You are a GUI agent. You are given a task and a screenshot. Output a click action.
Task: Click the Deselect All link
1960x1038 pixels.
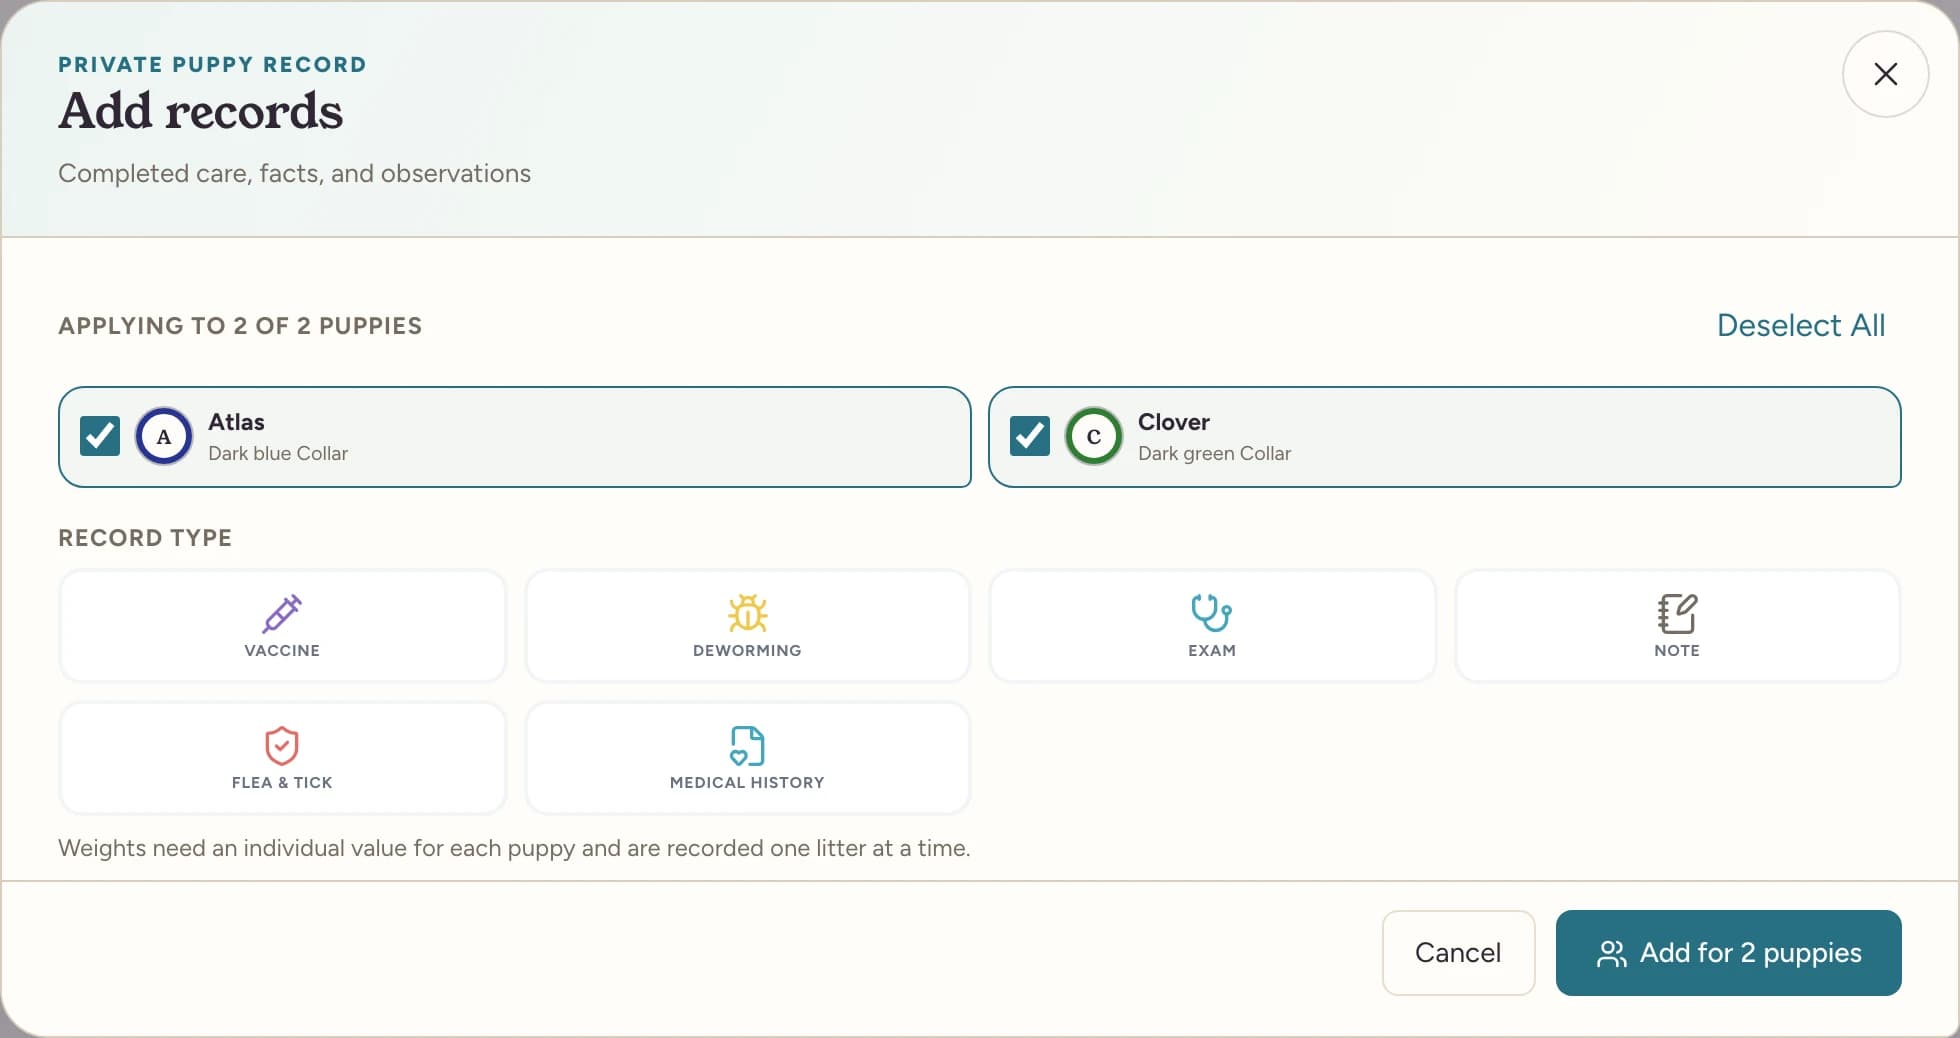[1800, 325]
